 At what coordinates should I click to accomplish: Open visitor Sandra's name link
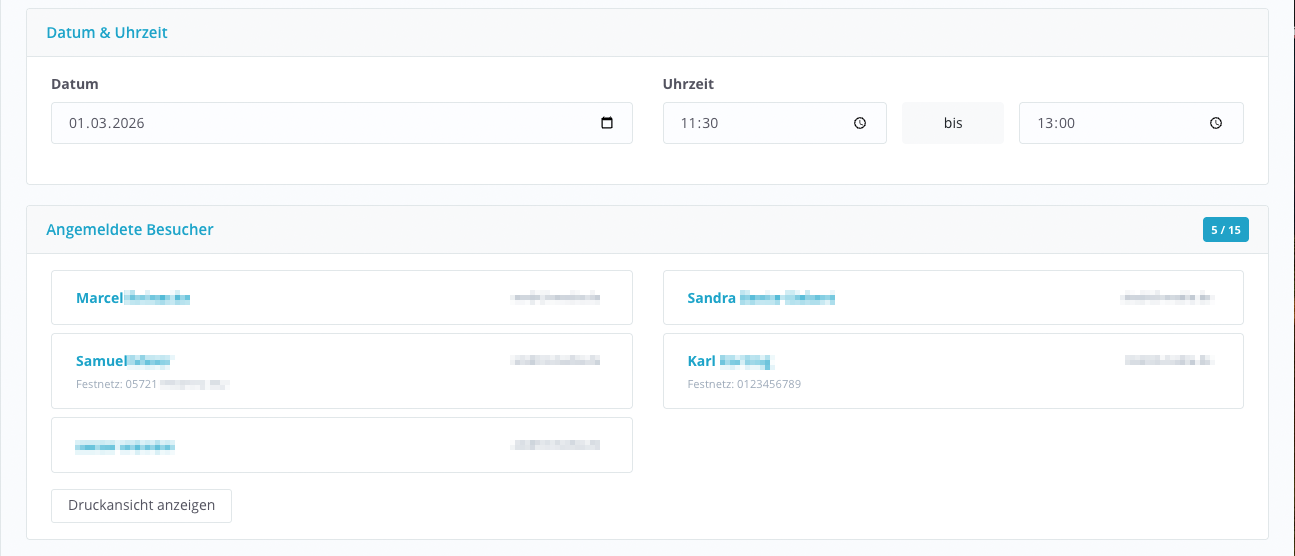[760, 298]
